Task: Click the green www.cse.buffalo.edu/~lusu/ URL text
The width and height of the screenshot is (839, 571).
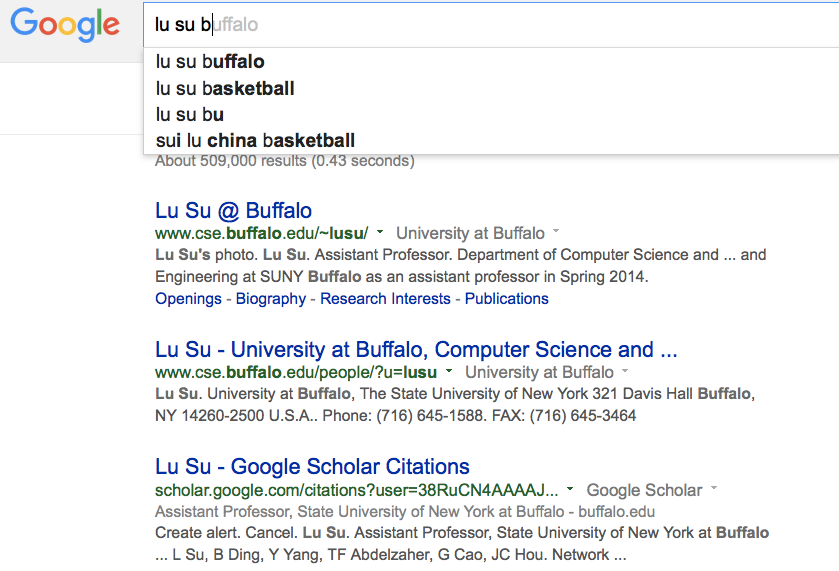Action: coord(262,234)
